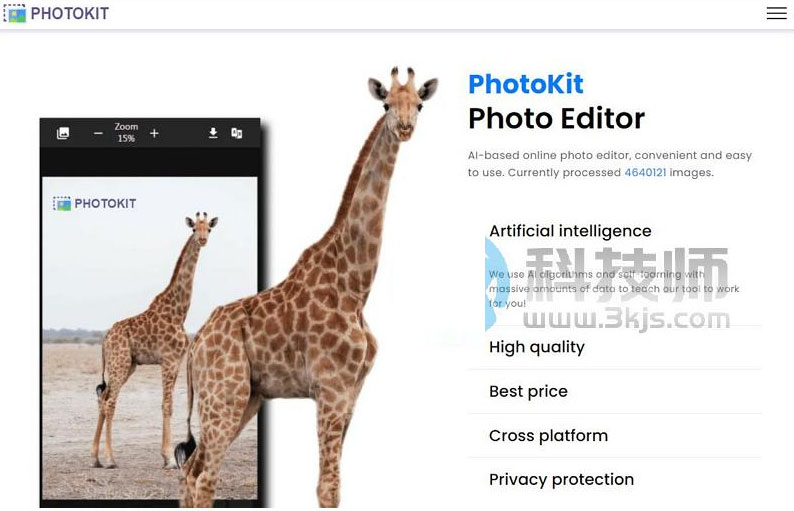Click the Zoom 15% indicator

click(x=126, y=133)
